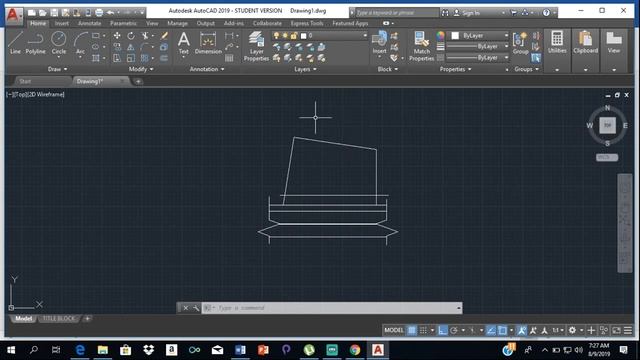Switch to the Output ribbon tab
This screenshot has height=360, width=640.
coord(206,23)
